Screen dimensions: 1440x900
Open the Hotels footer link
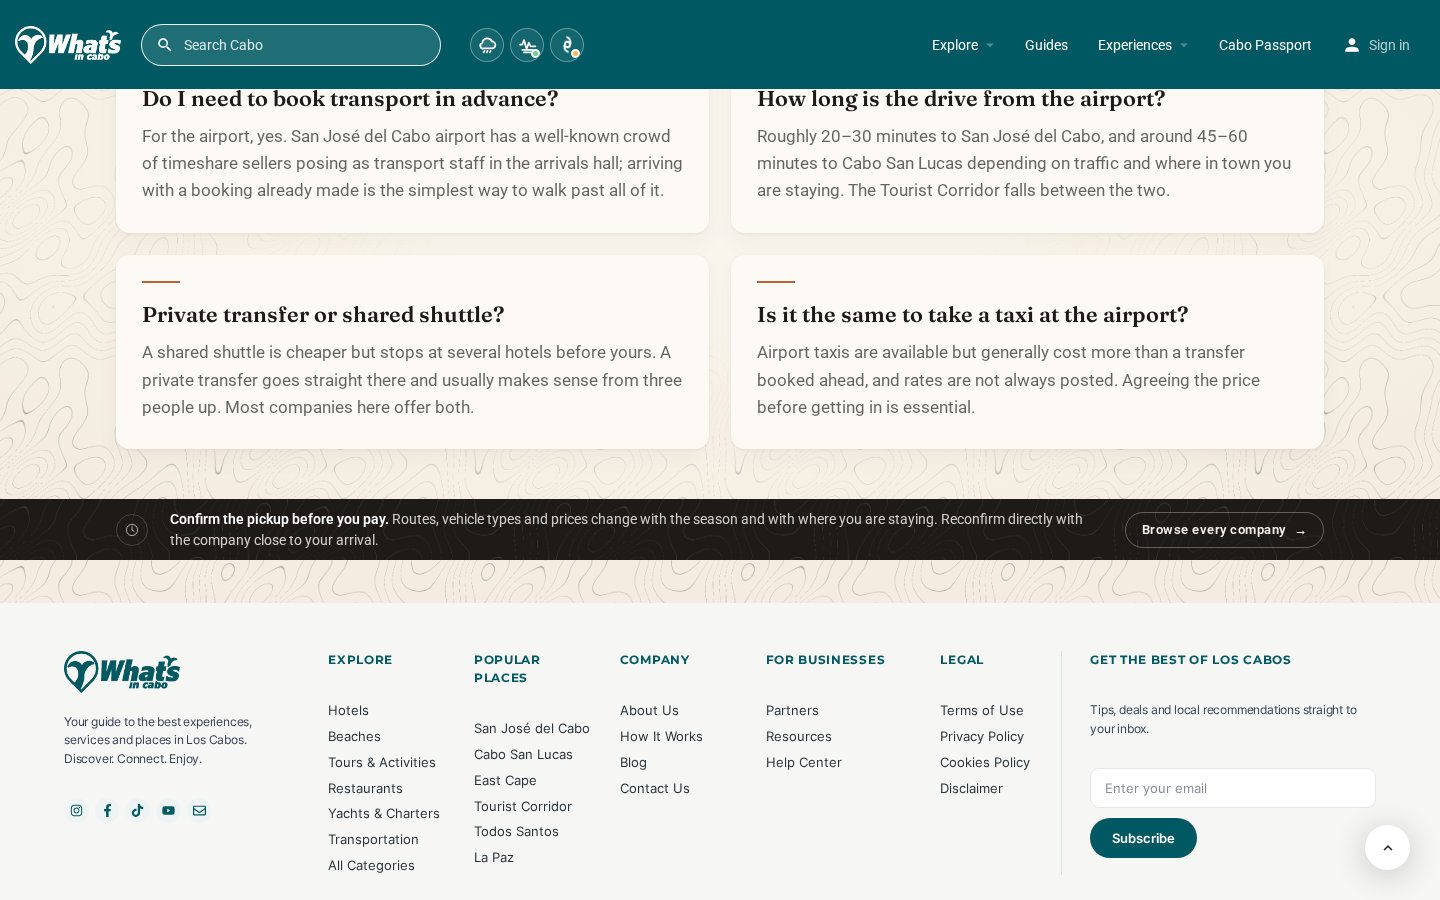348,710
